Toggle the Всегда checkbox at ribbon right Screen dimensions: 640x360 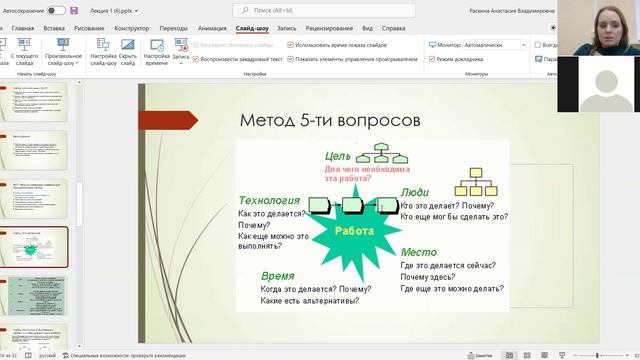pyautogui.click(x=538, y=45)
